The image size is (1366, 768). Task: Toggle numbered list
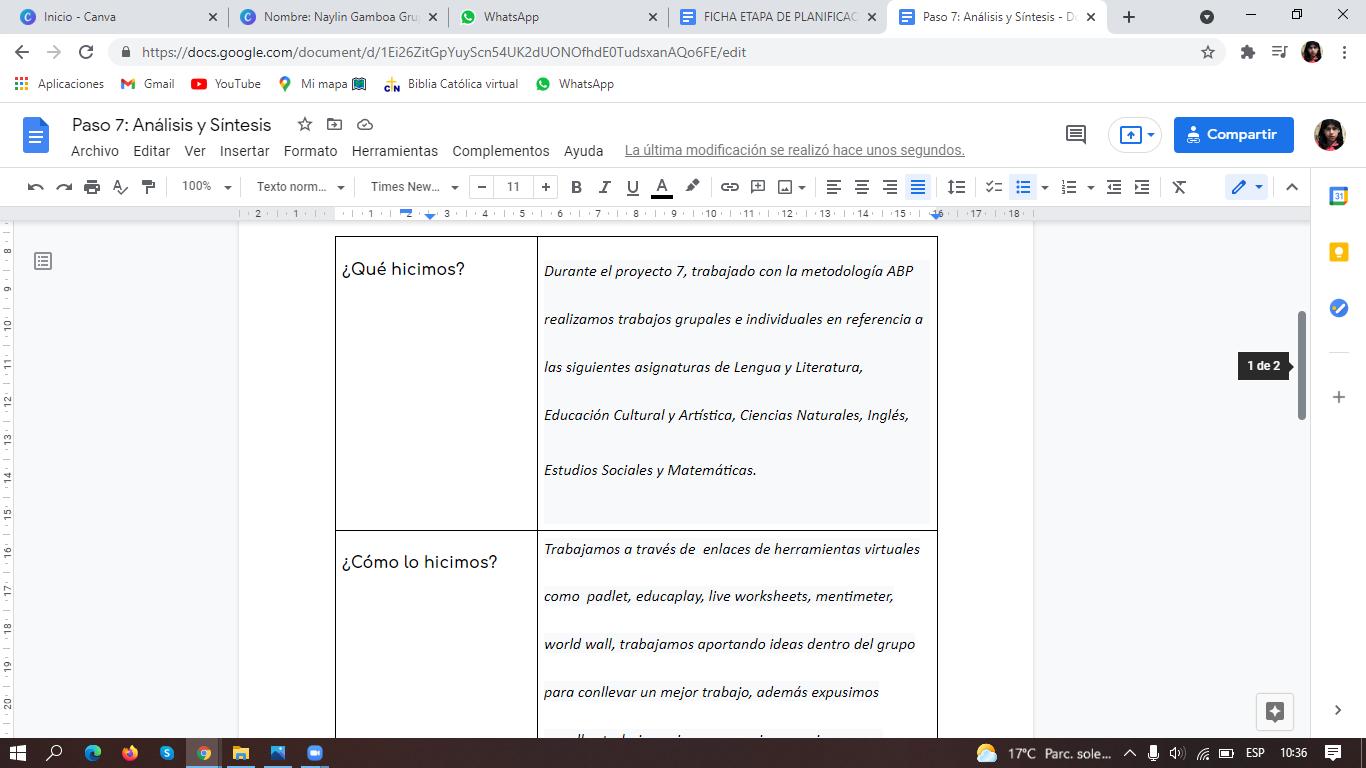pyautogui.click(x=1069, y=187)
